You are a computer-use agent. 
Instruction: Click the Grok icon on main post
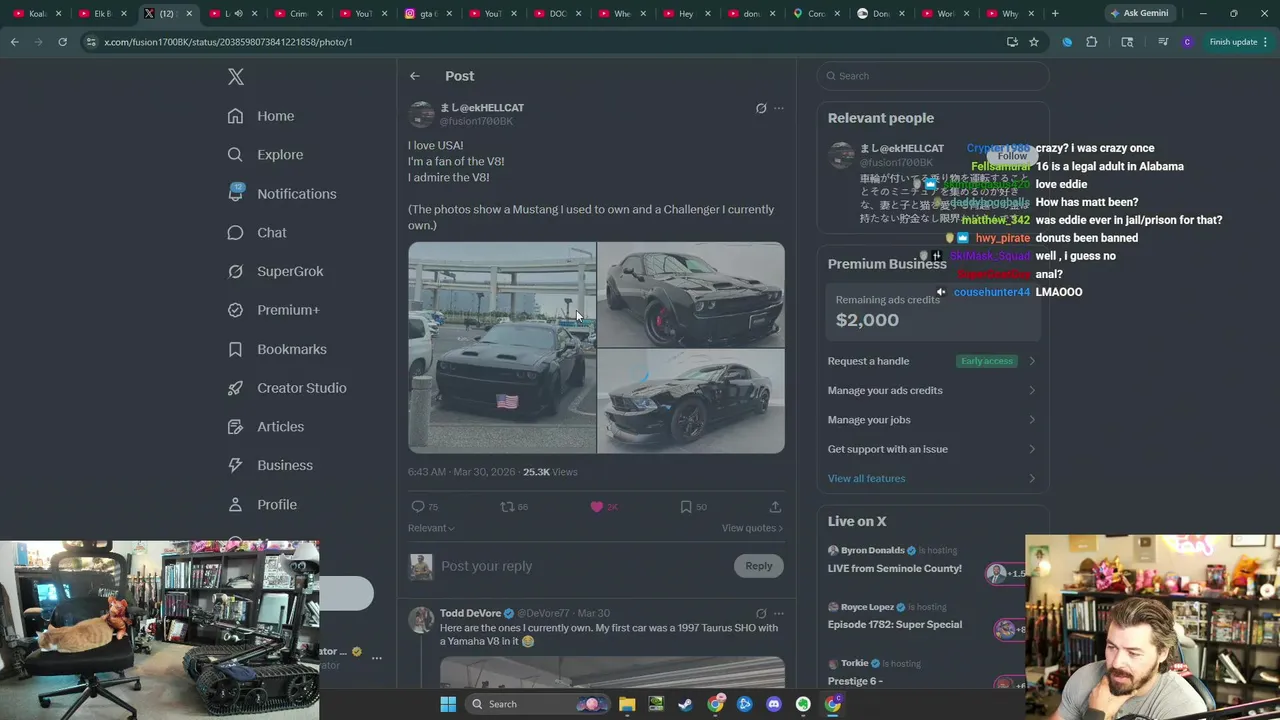pyautogui.click(x=761, y=108)
